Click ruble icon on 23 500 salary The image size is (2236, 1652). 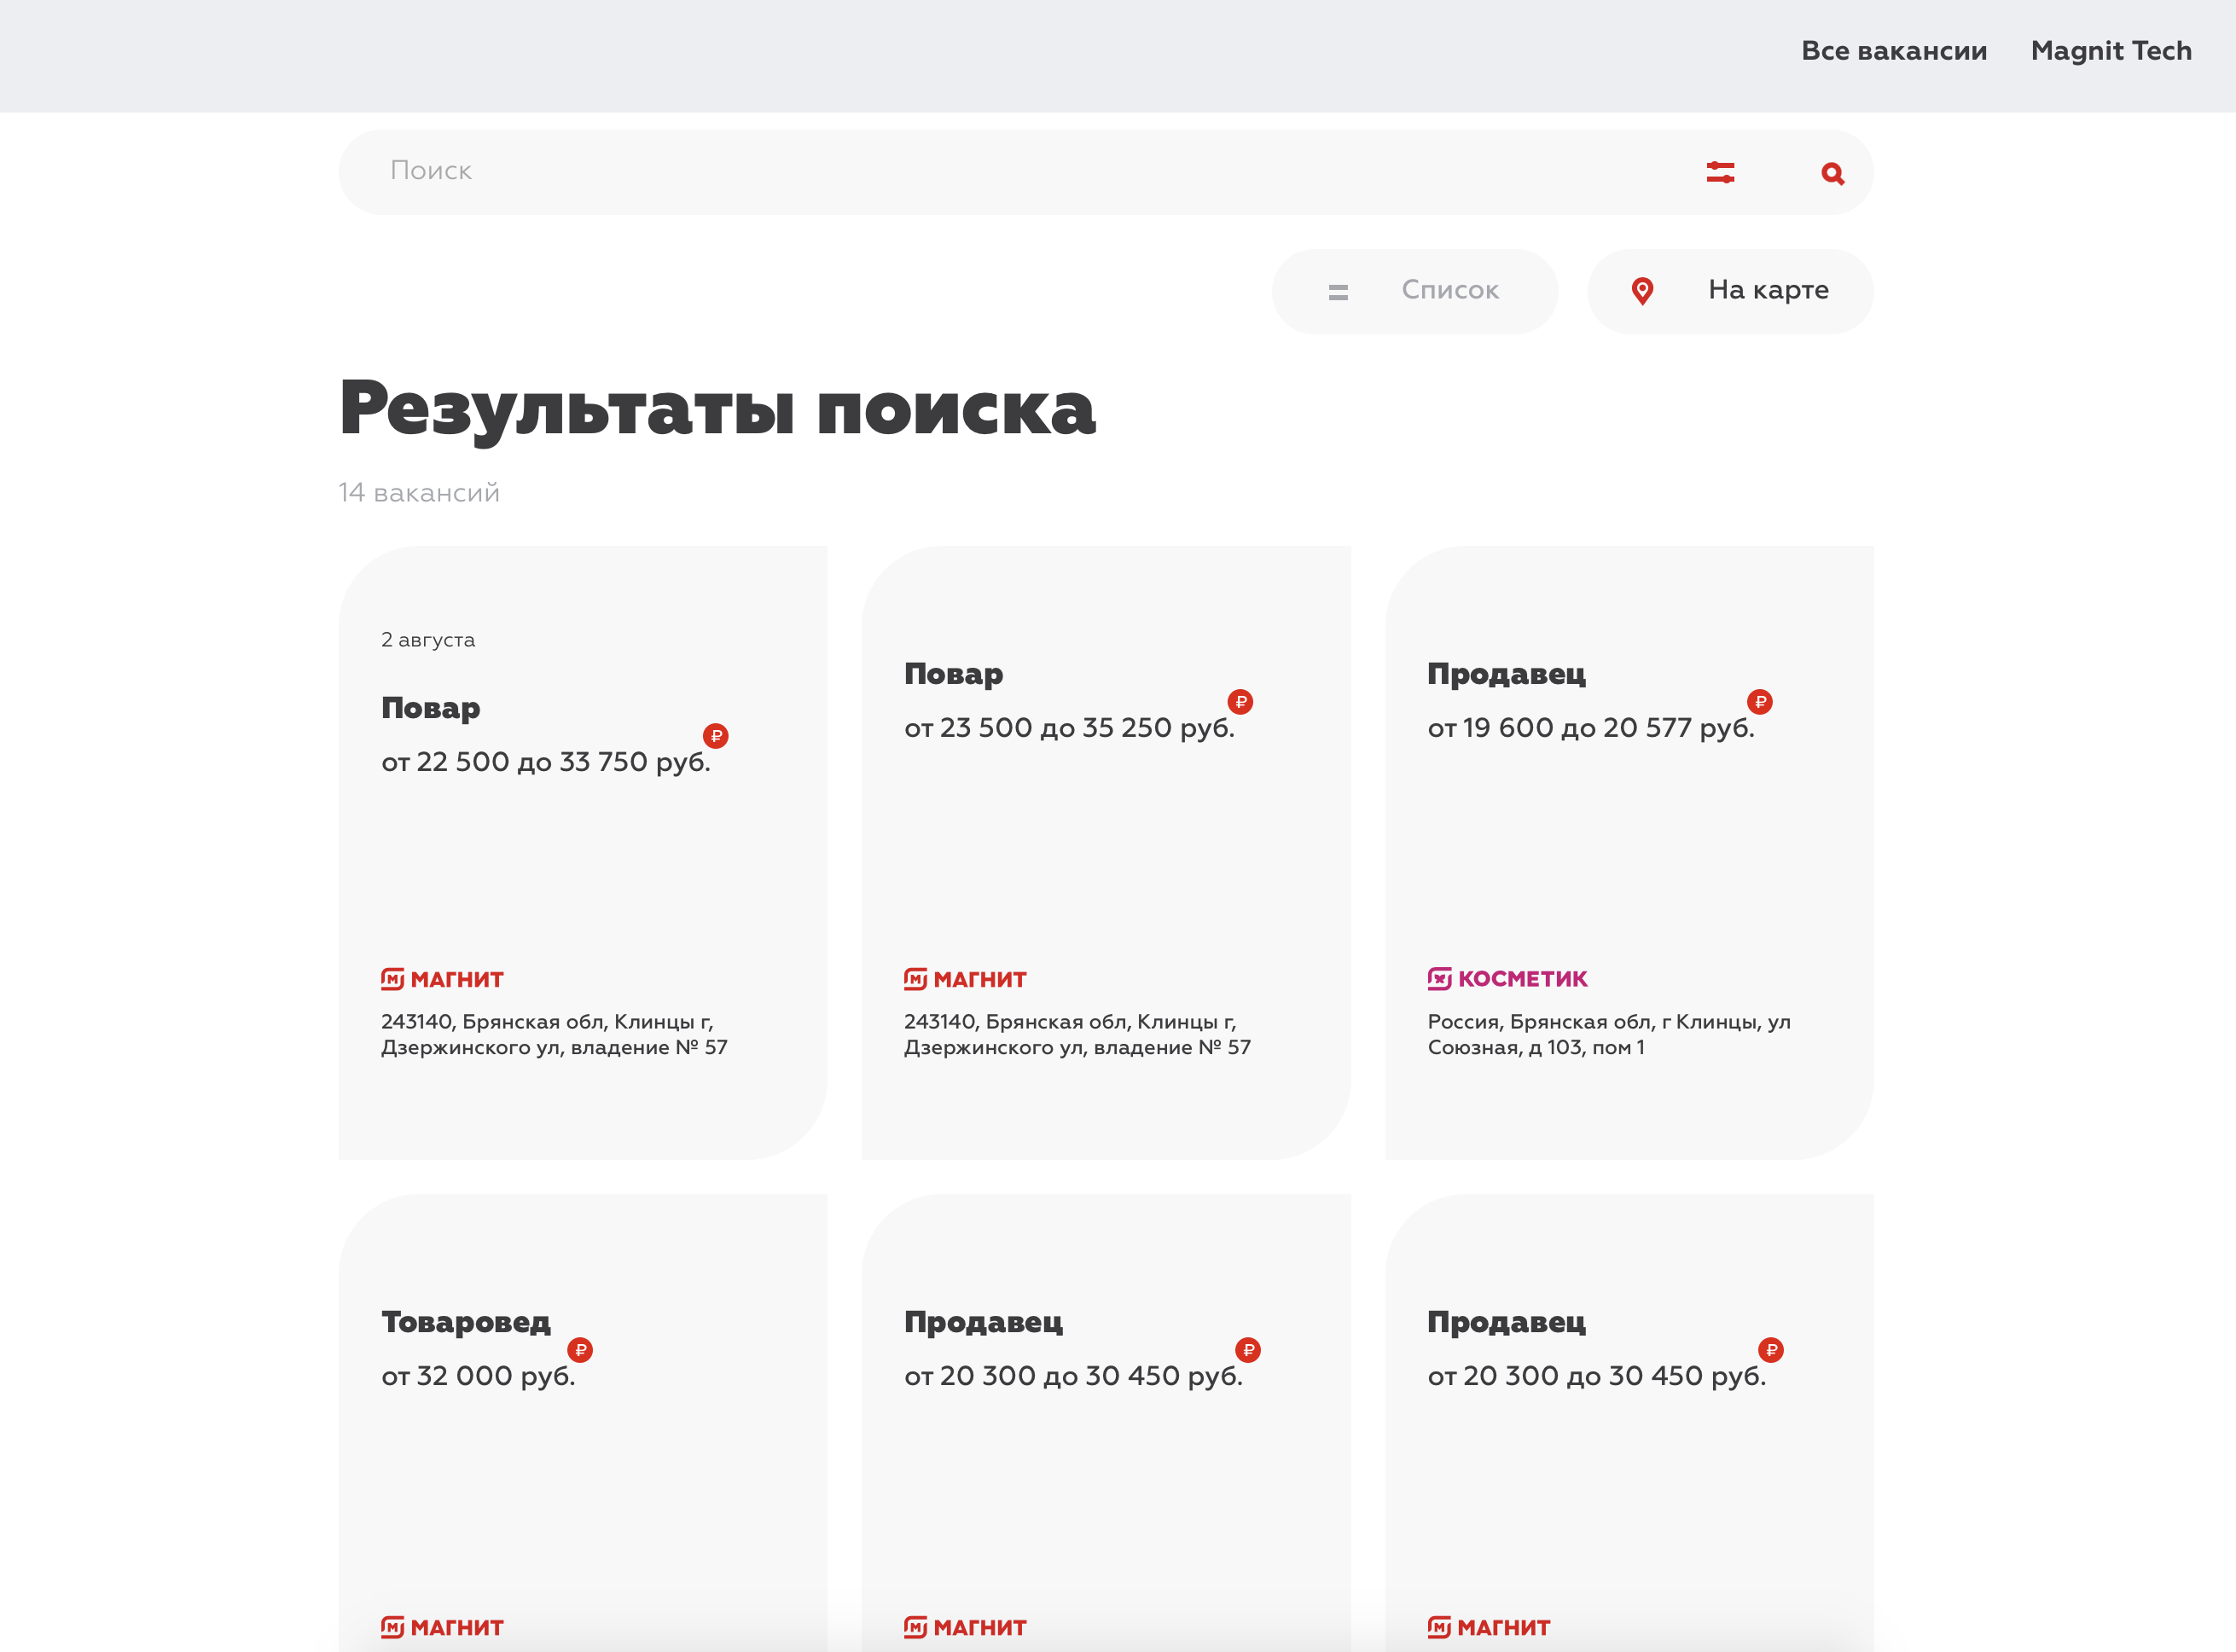point(1240,702)
